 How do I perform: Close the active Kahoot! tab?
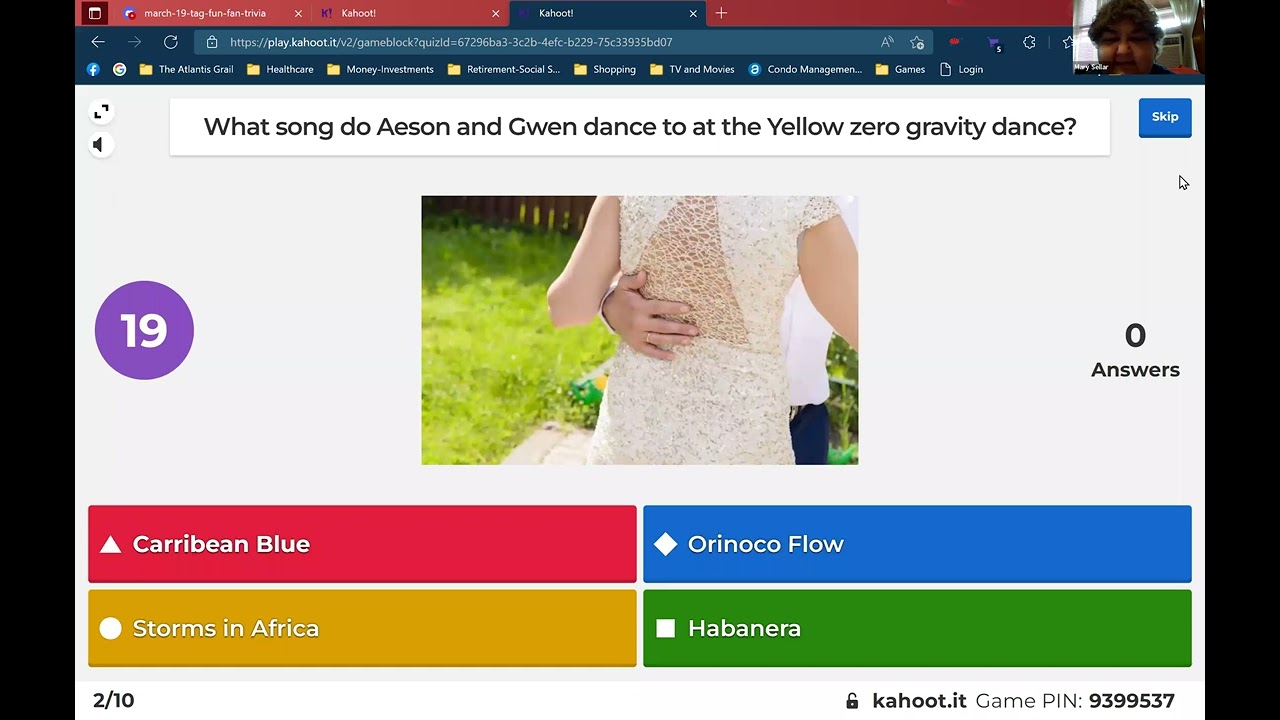[693, 13]
